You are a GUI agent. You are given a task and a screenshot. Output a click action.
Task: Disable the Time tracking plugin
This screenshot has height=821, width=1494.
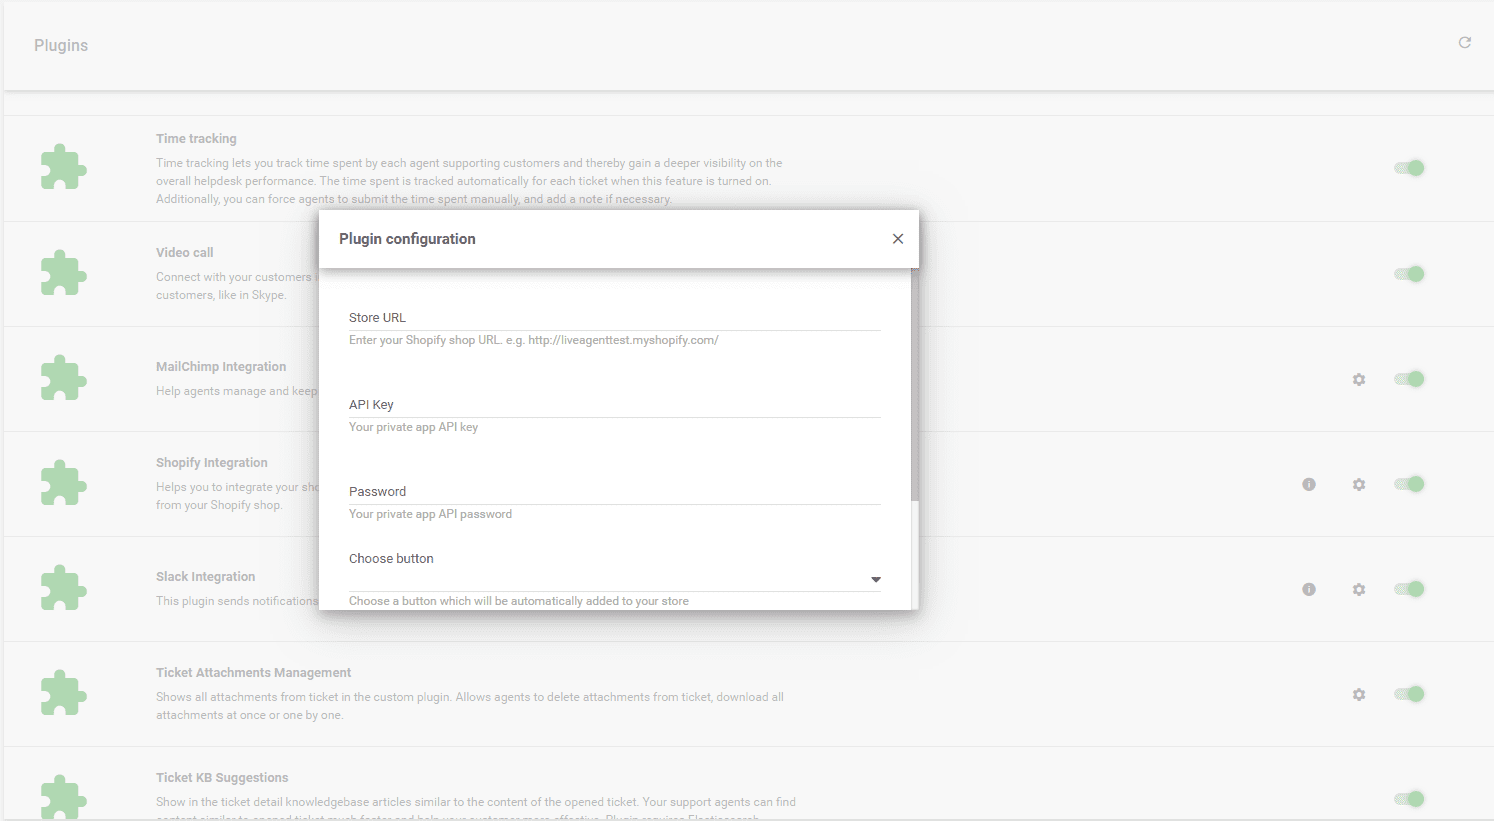[1409, 168]
